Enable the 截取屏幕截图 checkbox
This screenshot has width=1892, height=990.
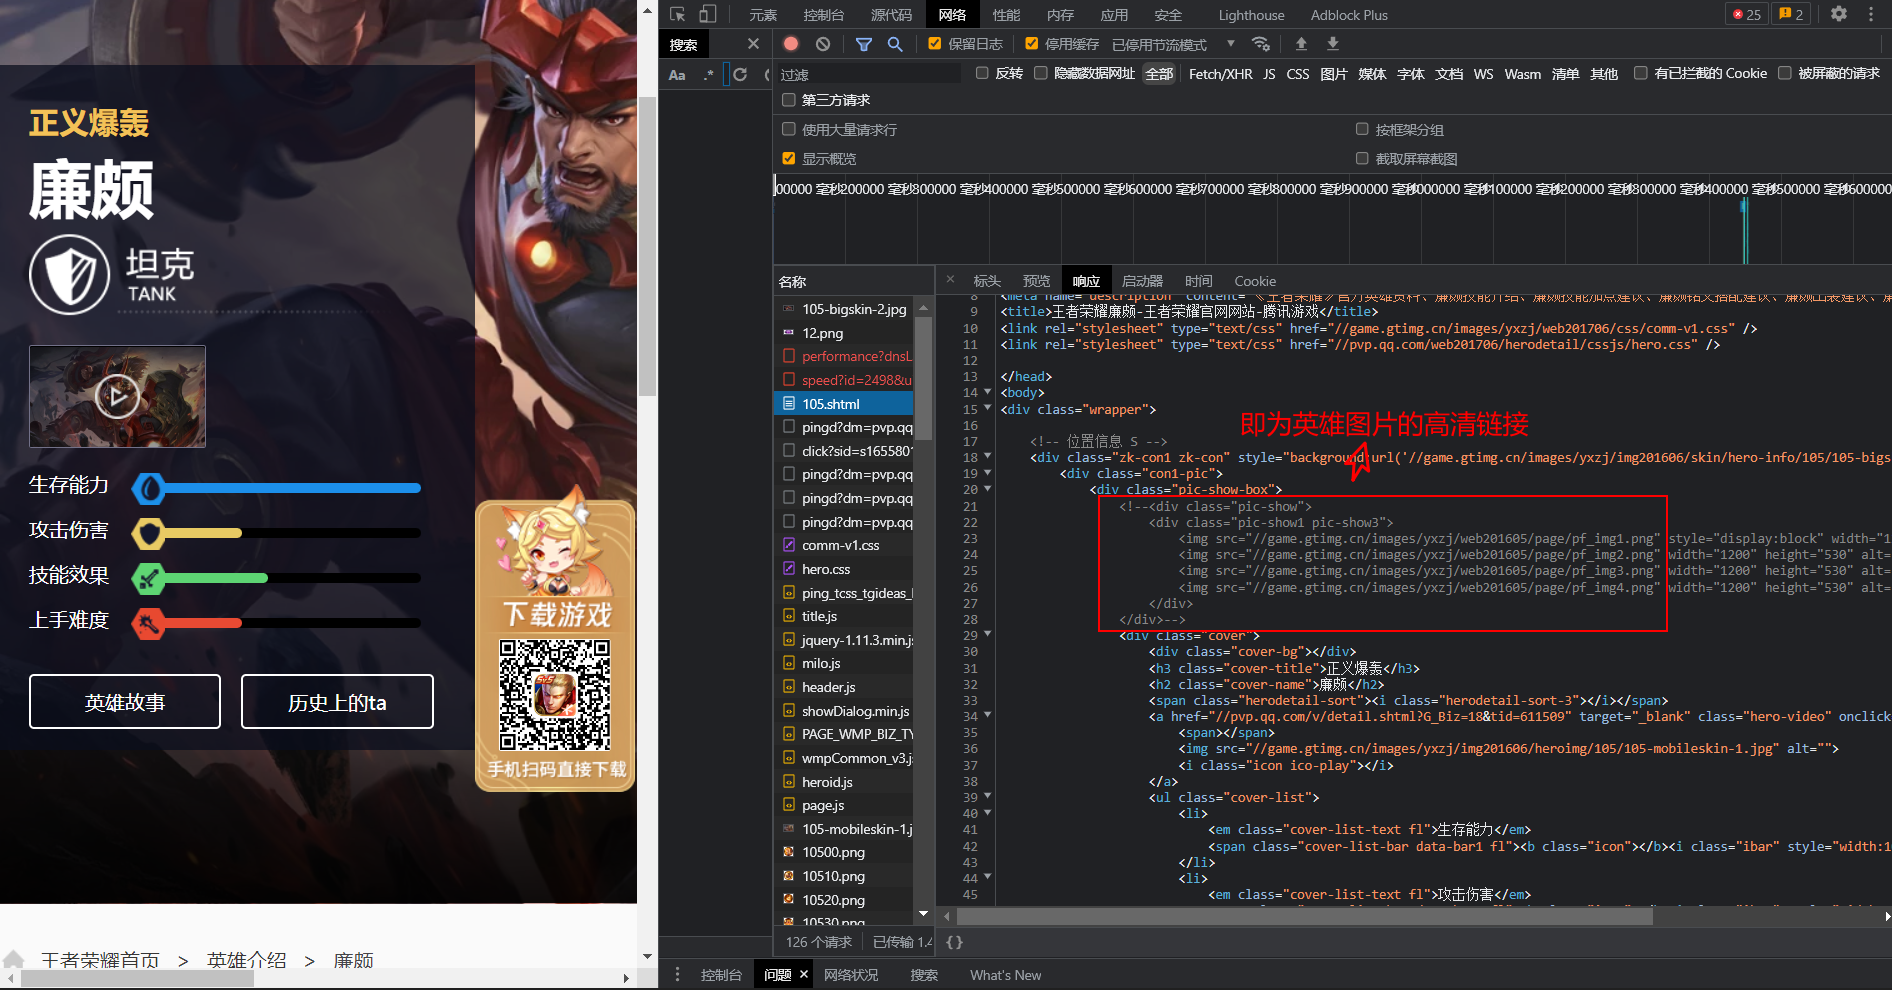(x=1362, y=158)
